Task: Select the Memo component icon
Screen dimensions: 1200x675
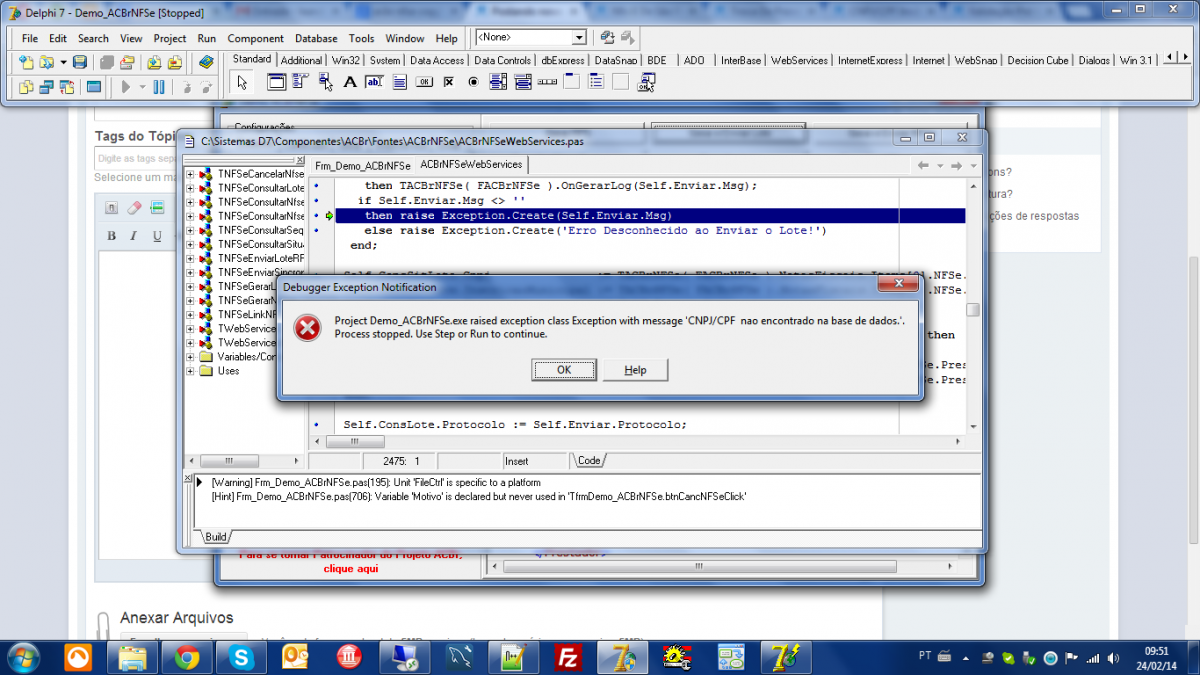Action: click(x=399, y=82)
